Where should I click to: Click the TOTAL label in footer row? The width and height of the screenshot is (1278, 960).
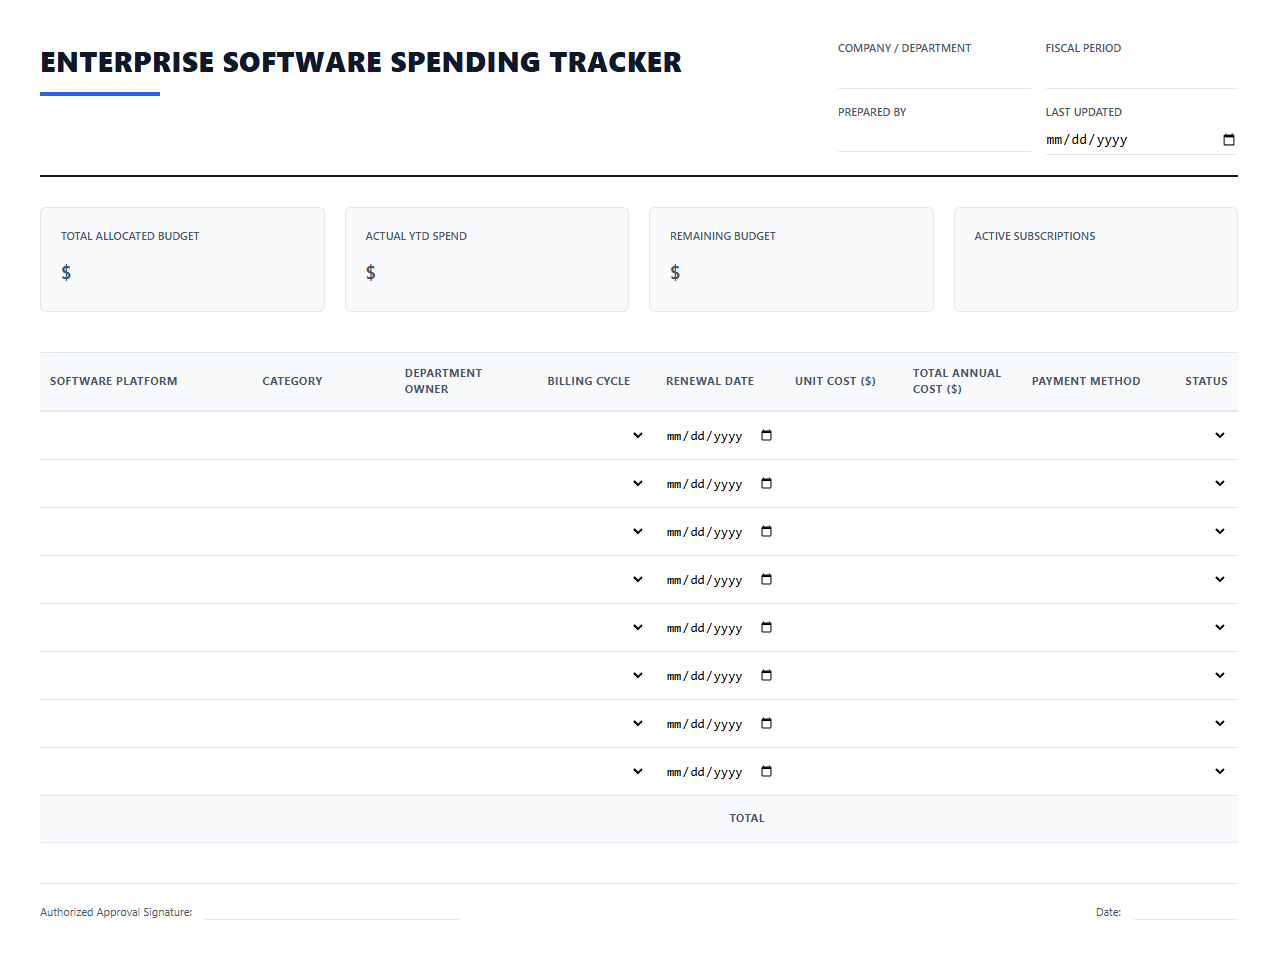pyautogui.click(x=747, y=818)
